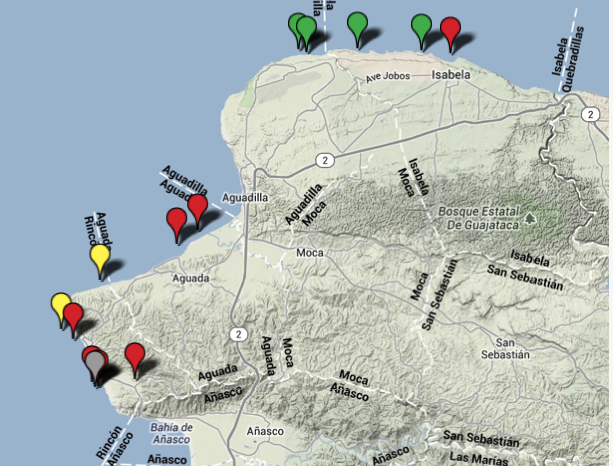Click the Ave Jobos road label

388,76
